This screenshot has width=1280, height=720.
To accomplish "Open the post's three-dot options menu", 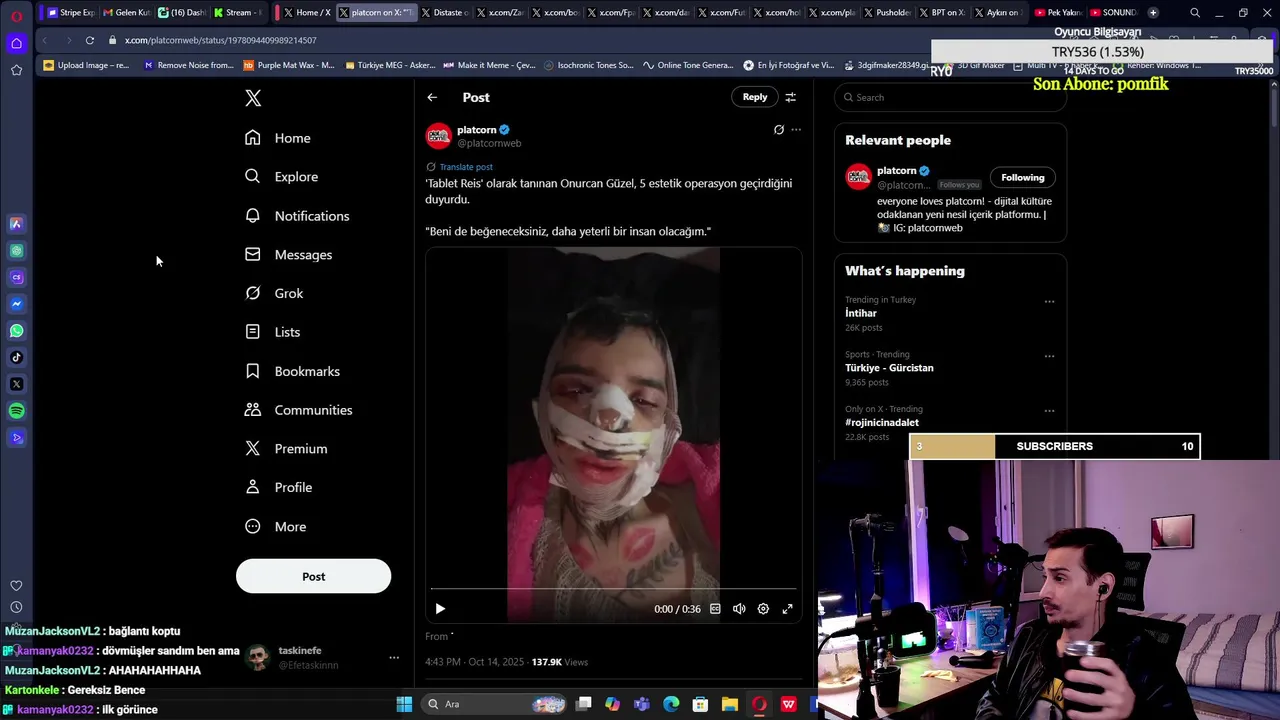I will pyautogui.click(x=796, y=130).
